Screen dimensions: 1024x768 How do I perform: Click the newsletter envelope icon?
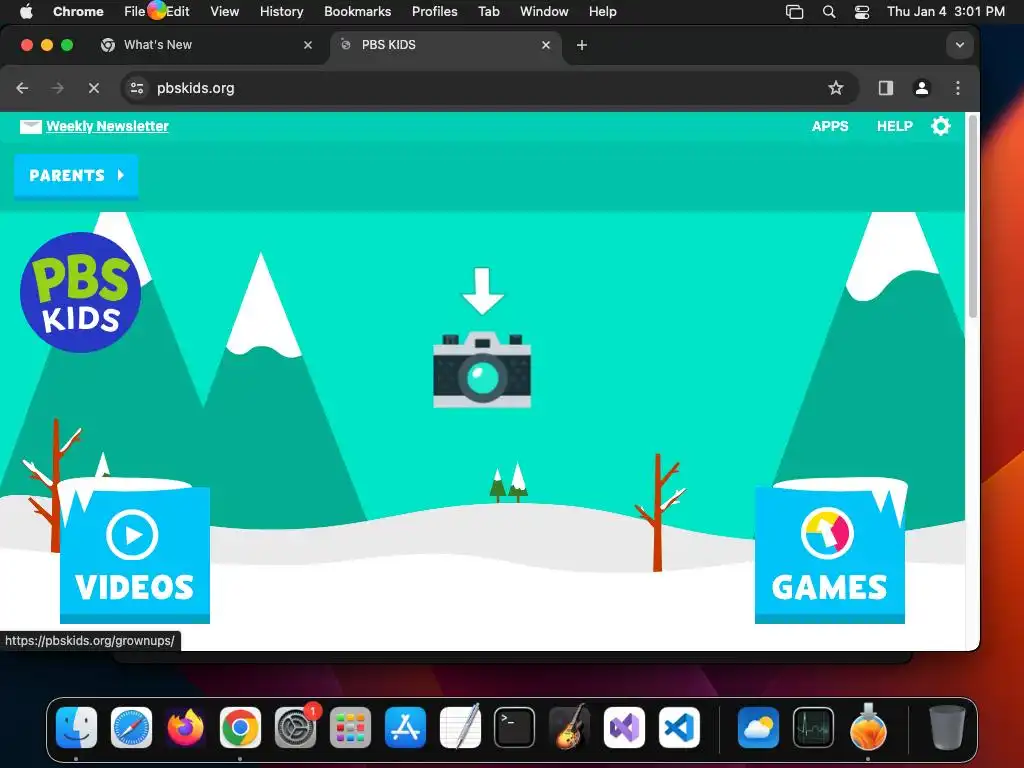(x=31, y=127)
